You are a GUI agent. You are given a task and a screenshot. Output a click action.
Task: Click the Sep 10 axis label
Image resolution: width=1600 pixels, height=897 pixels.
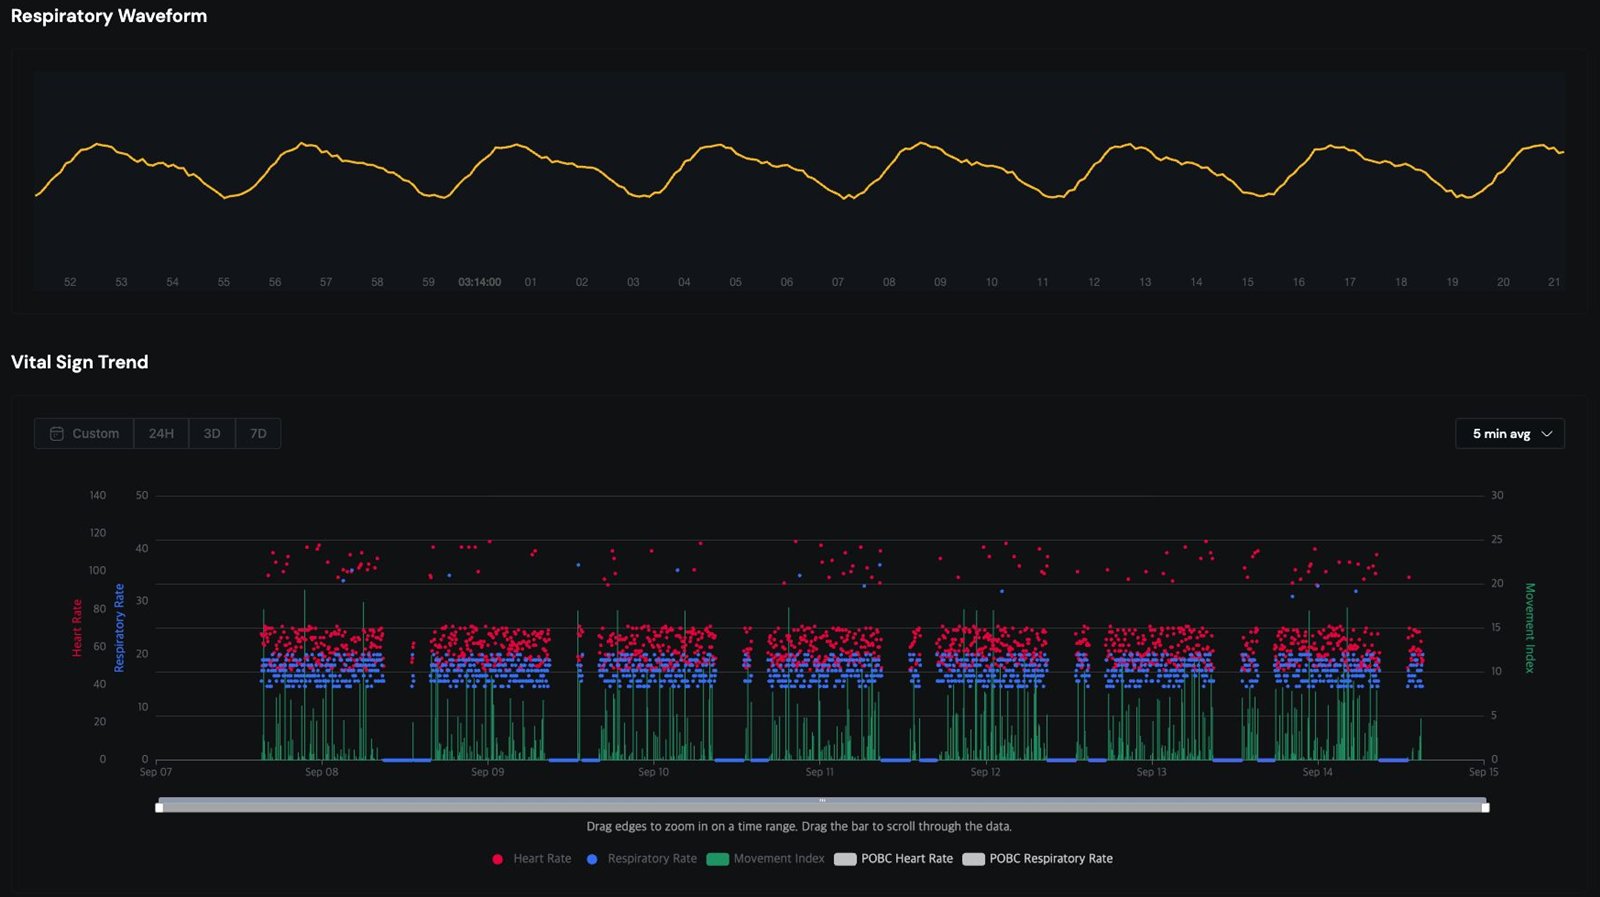click(x=654, y=772)
